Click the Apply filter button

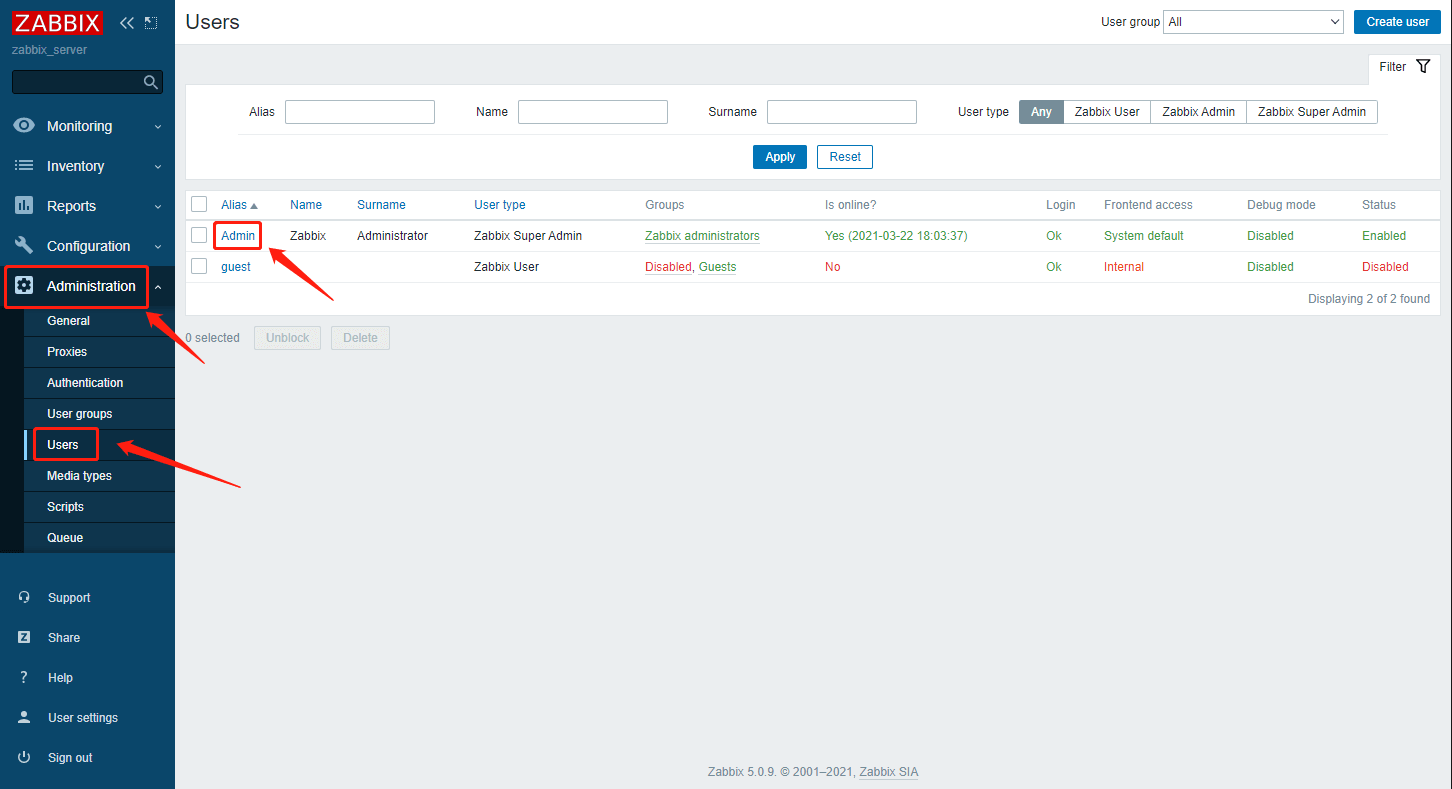780,157
